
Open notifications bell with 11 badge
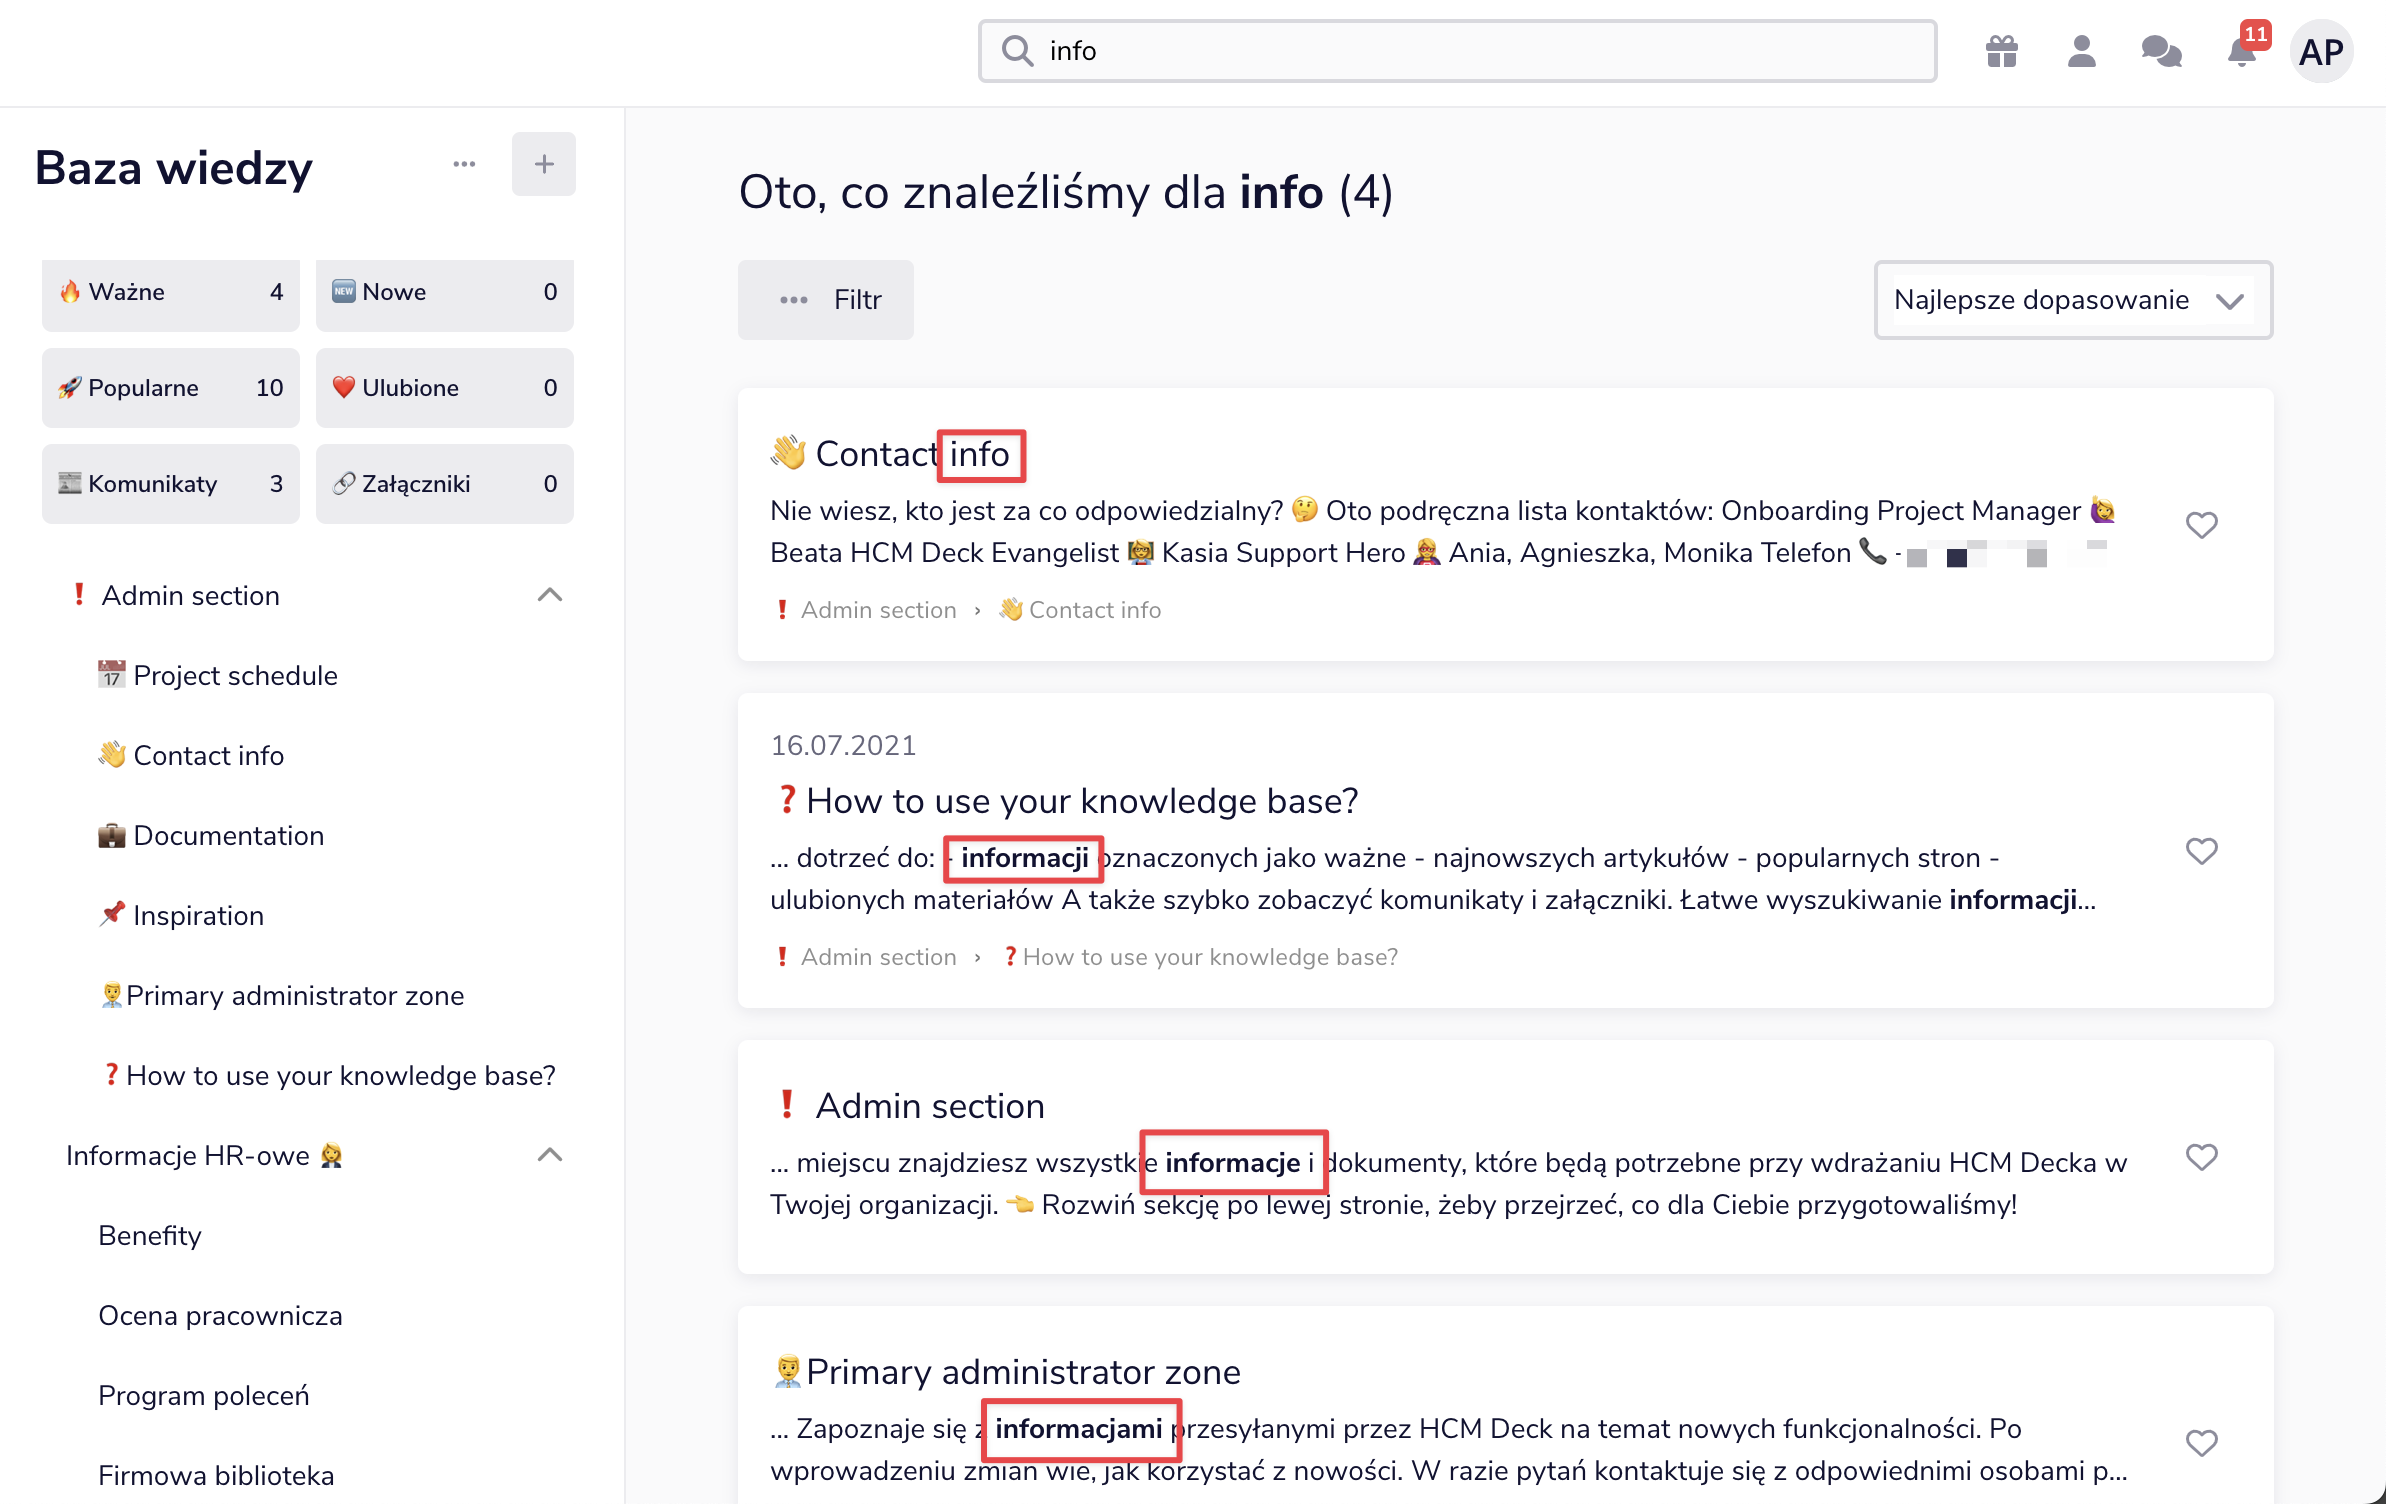(2241, 51)
